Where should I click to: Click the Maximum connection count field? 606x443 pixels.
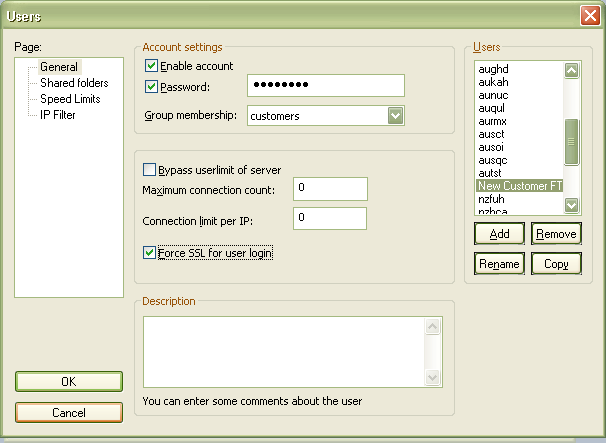[330, 188]
